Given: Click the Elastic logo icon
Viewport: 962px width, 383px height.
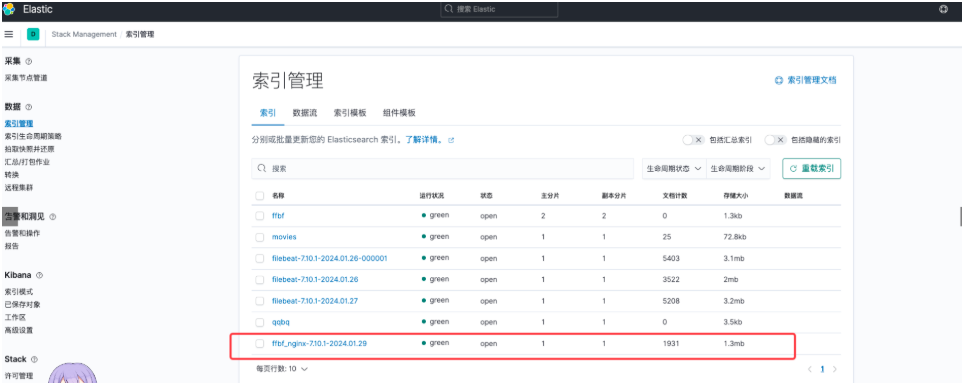Looking at the screenshot, I should pos(9,9).
